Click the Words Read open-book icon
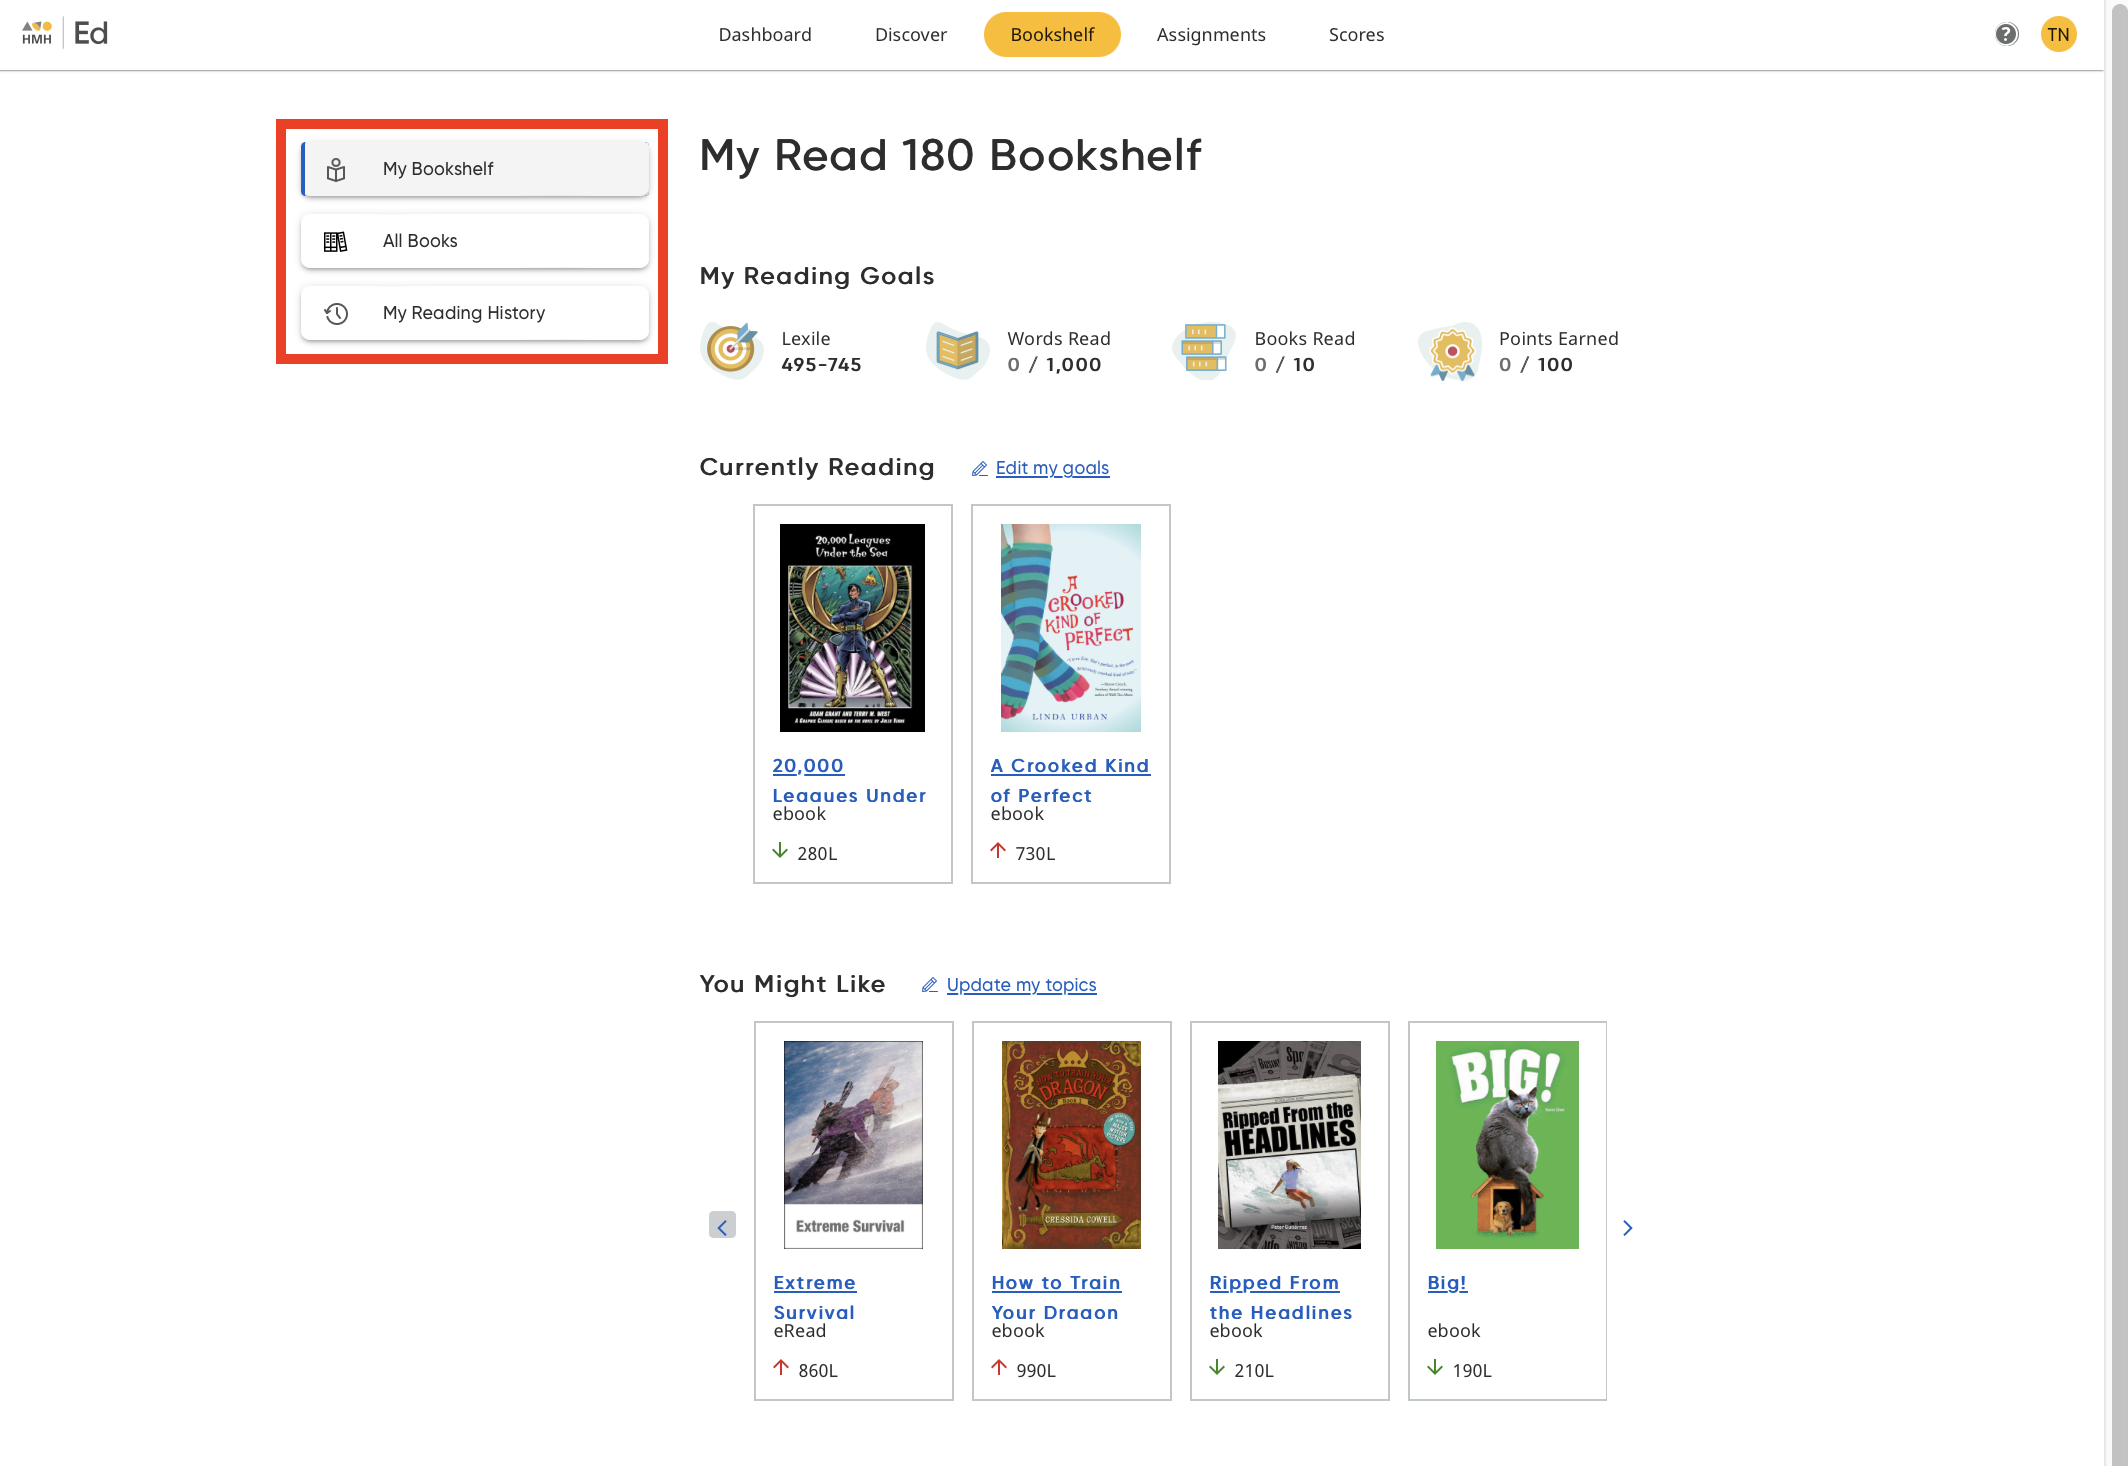 click(x=956, y=350)
